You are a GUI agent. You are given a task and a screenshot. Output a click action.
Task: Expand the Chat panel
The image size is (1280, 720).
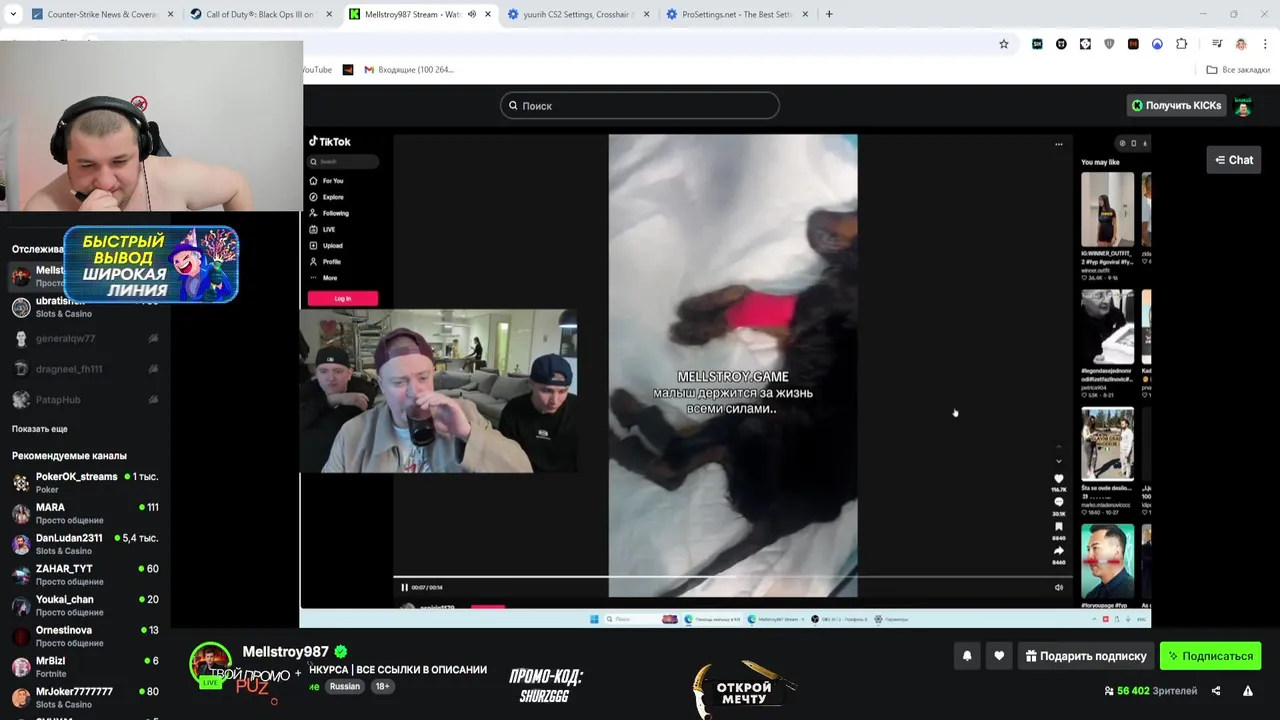[1234, 160]
